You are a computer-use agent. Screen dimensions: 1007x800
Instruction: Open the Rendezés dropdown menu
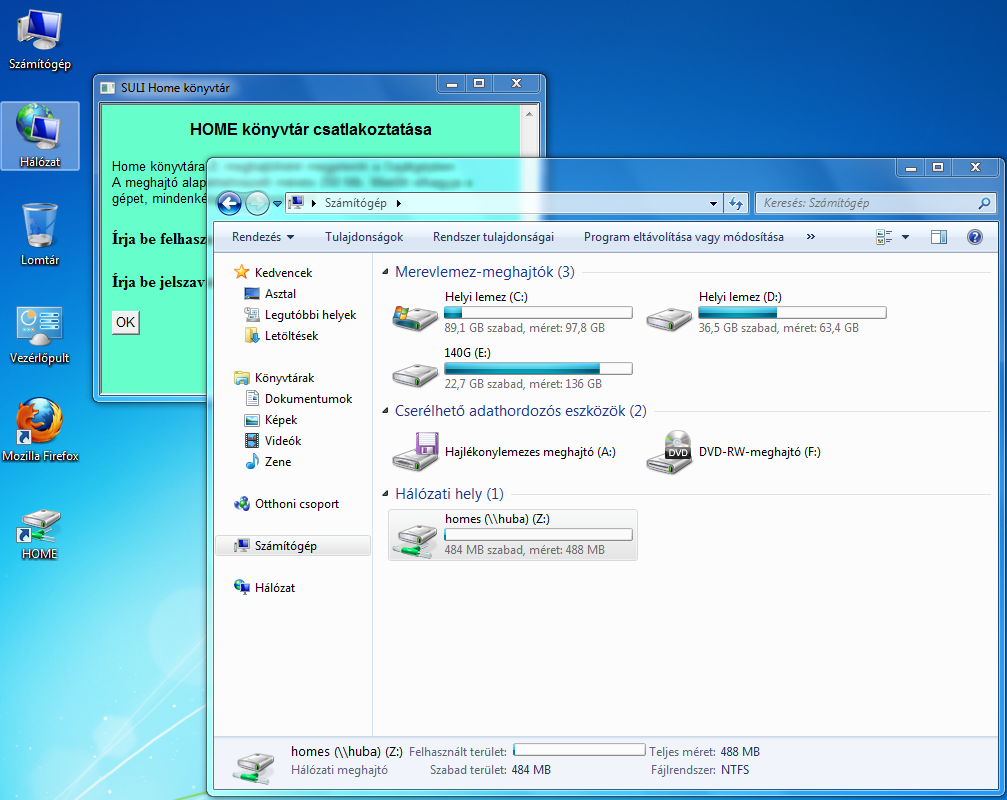pyautogui.click(x=263, y=237)
